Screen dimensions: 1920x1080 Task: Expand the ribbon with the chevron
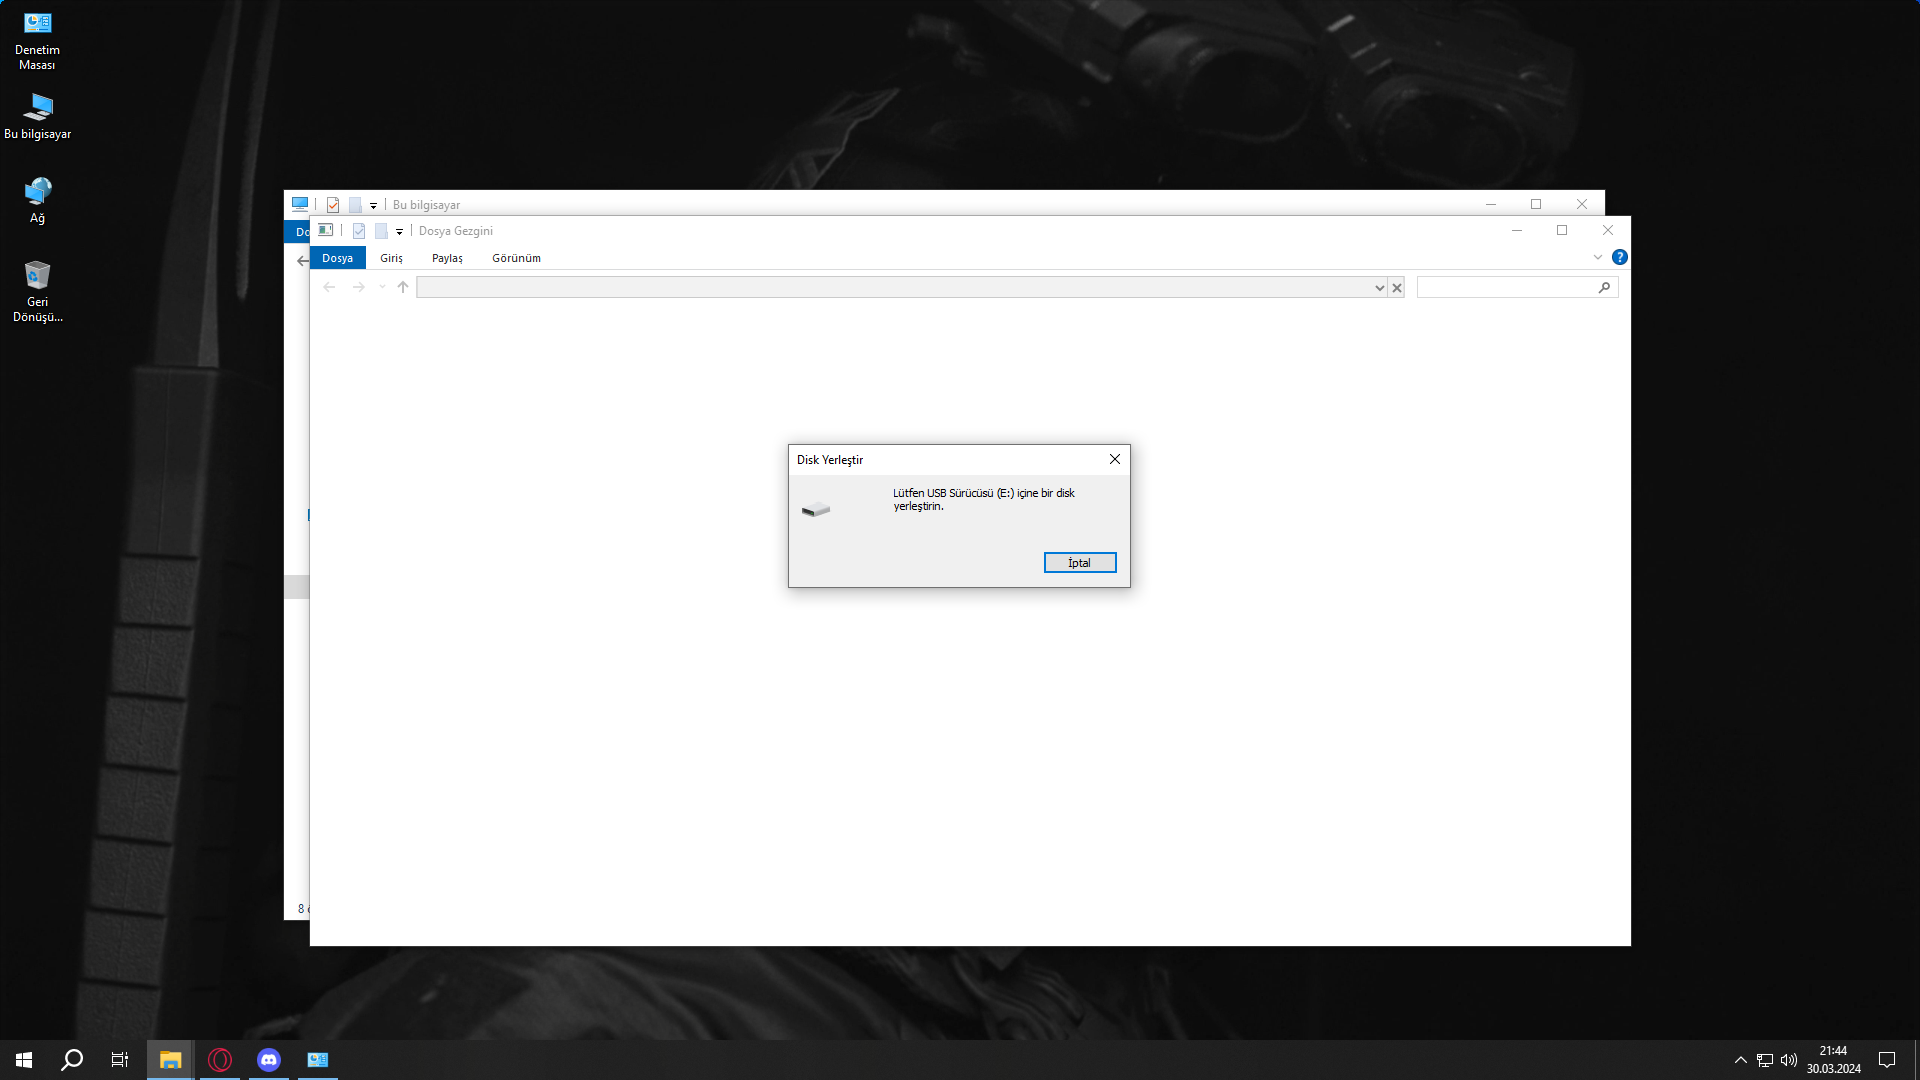coord(1597,257)
